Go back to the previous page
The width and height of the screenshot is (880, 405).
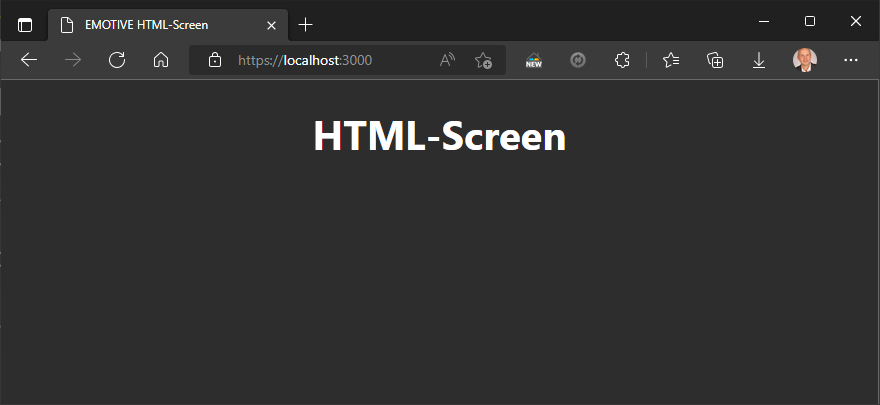click(x=29, y=60)
